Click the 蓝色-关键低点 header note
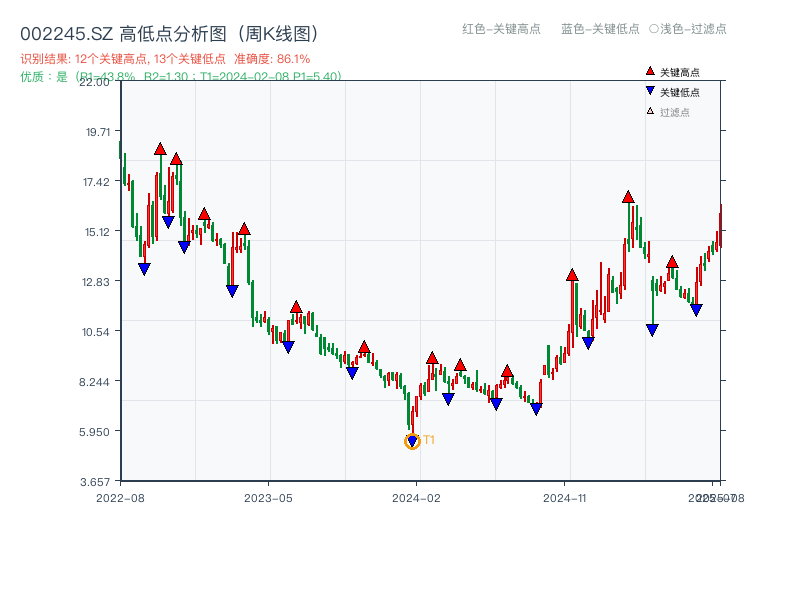This screenshot has width=800, height=600. pyautogui.click(x=600, y=29)
